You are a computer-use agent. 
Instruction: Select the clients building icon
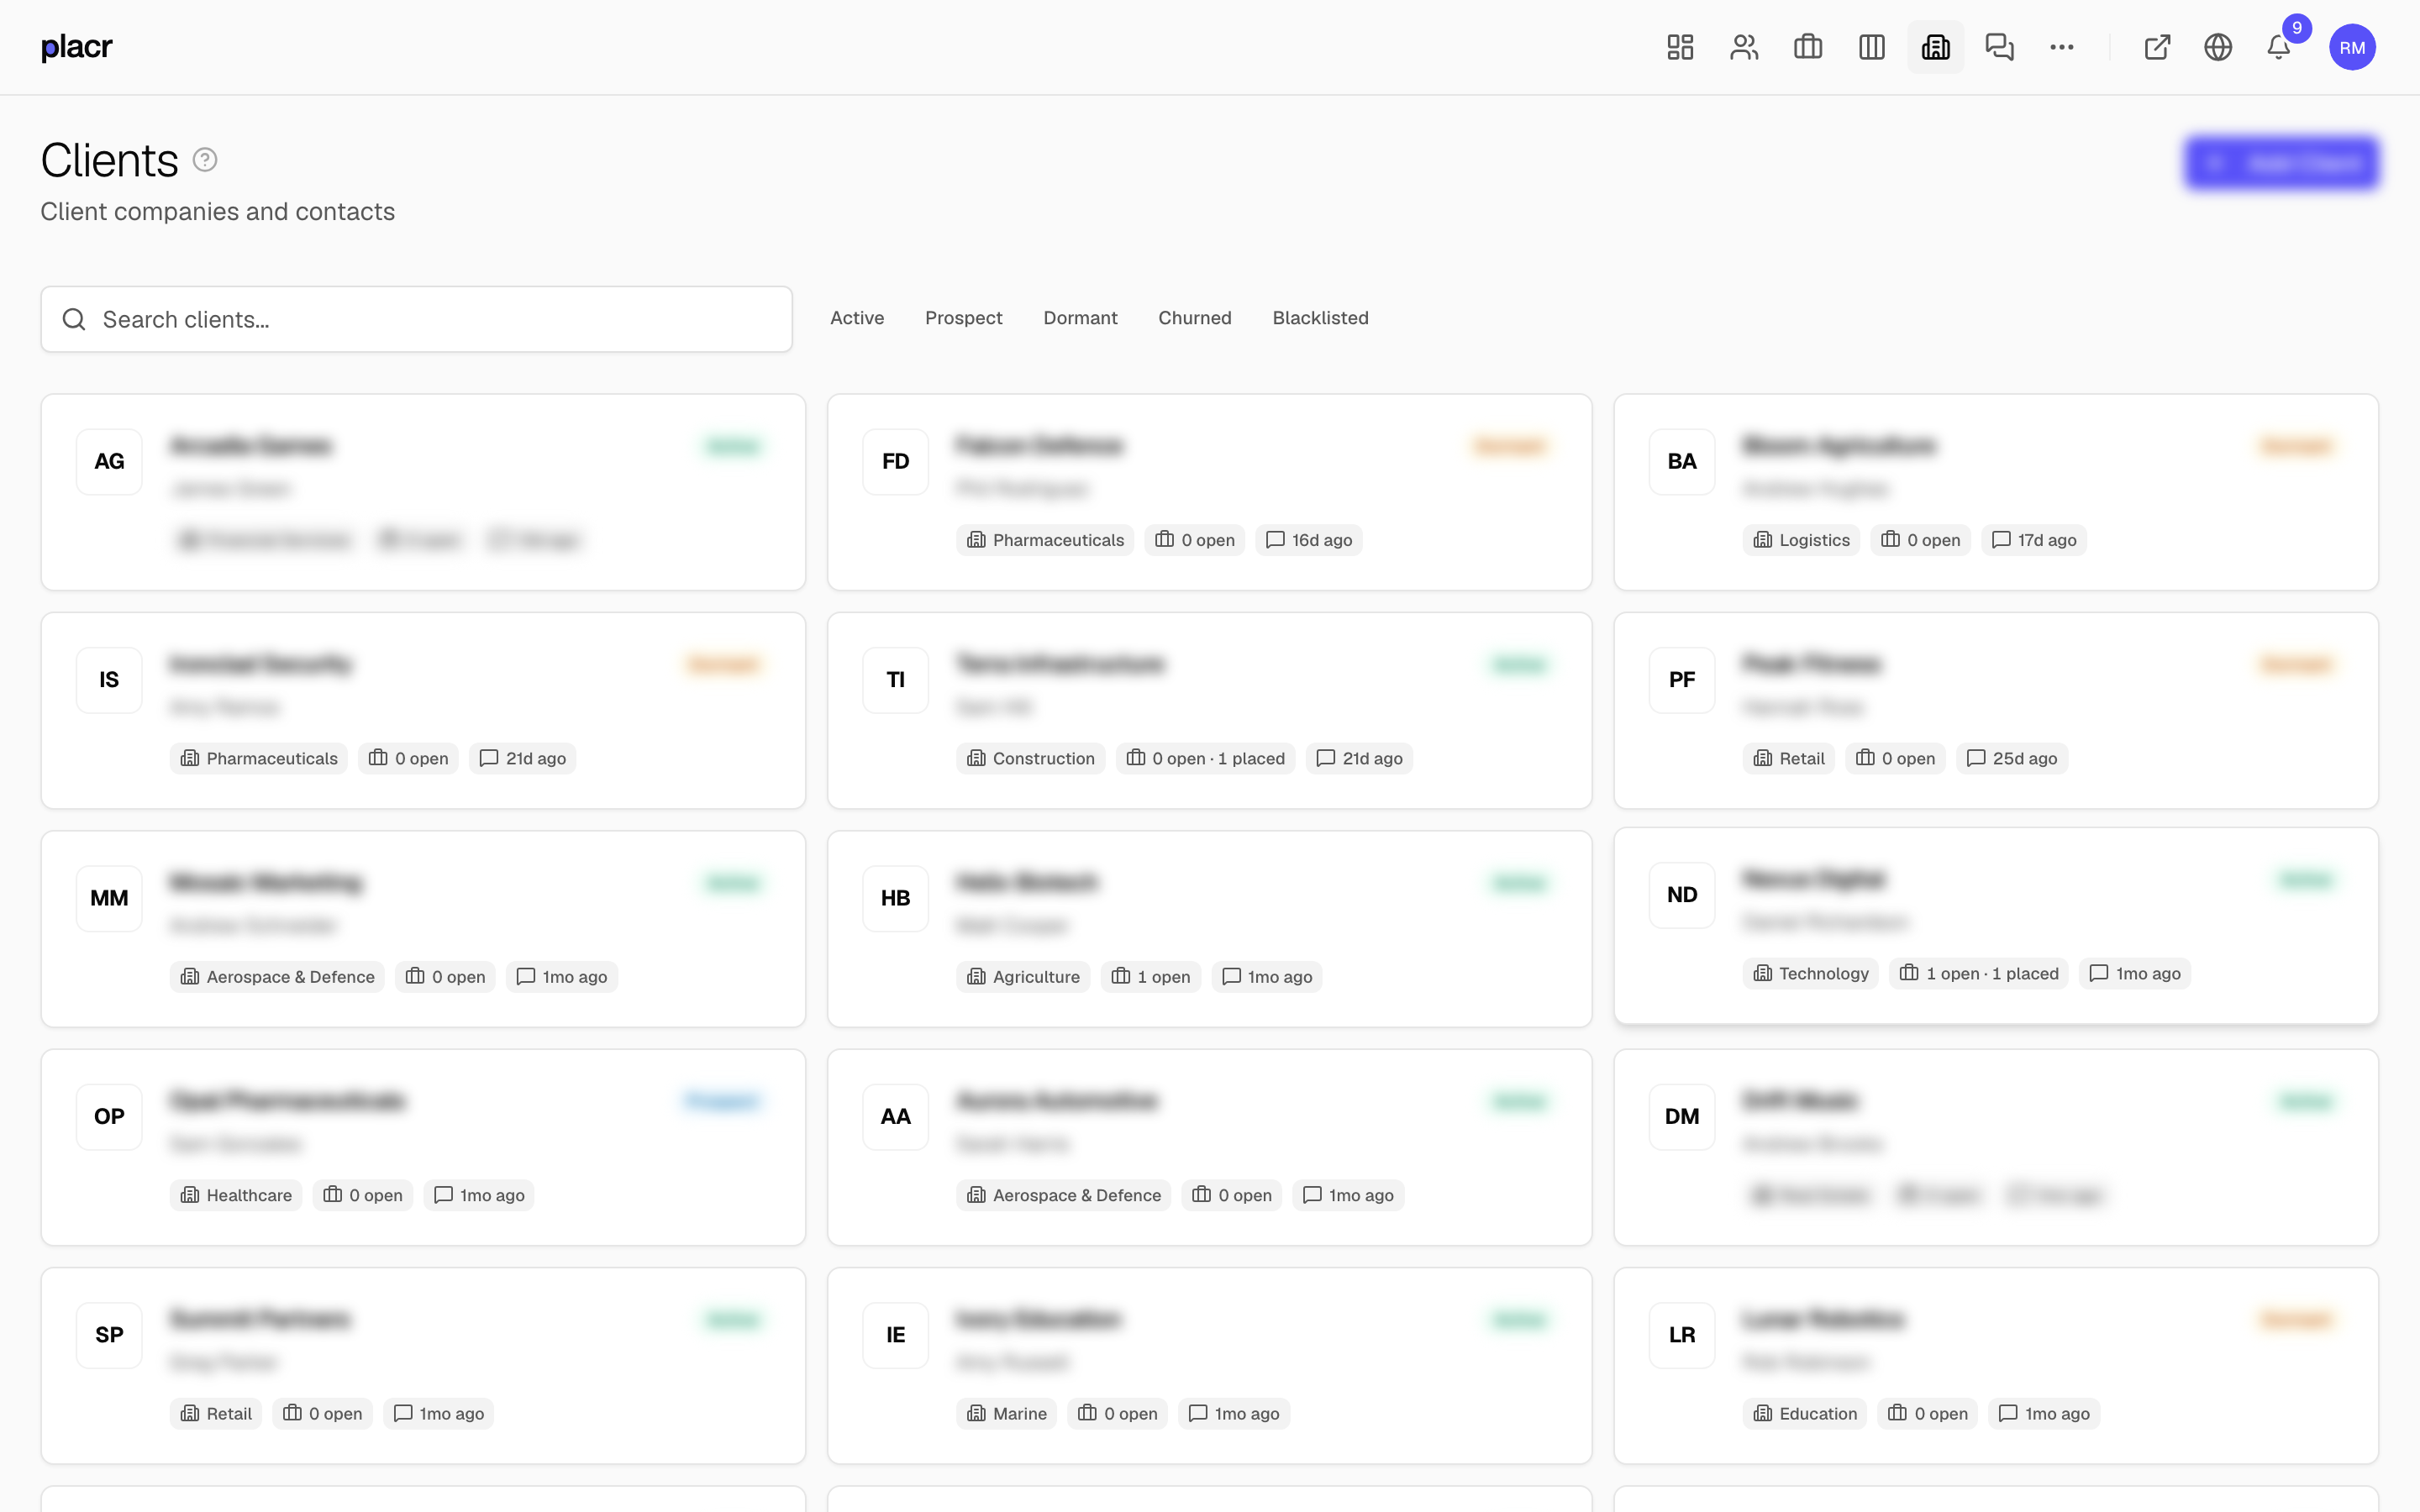pyautogui.click(x=1936, y=47)
